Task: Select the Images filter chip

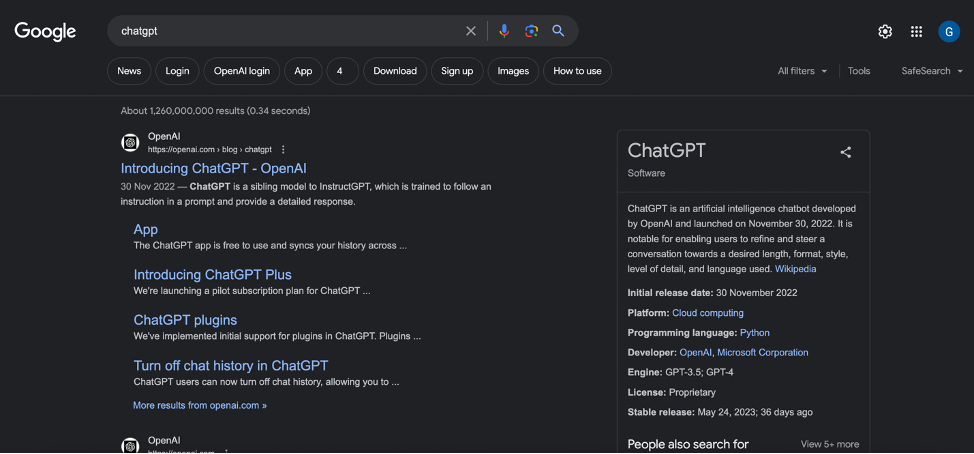Action: coord(513,71)
